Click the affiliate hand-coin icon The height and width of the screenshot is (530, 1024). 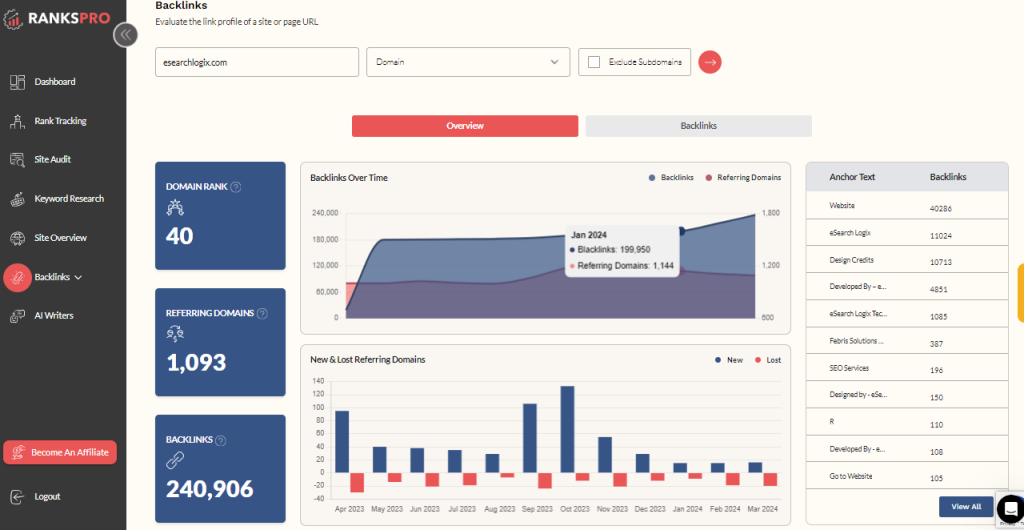click(18, 452)
